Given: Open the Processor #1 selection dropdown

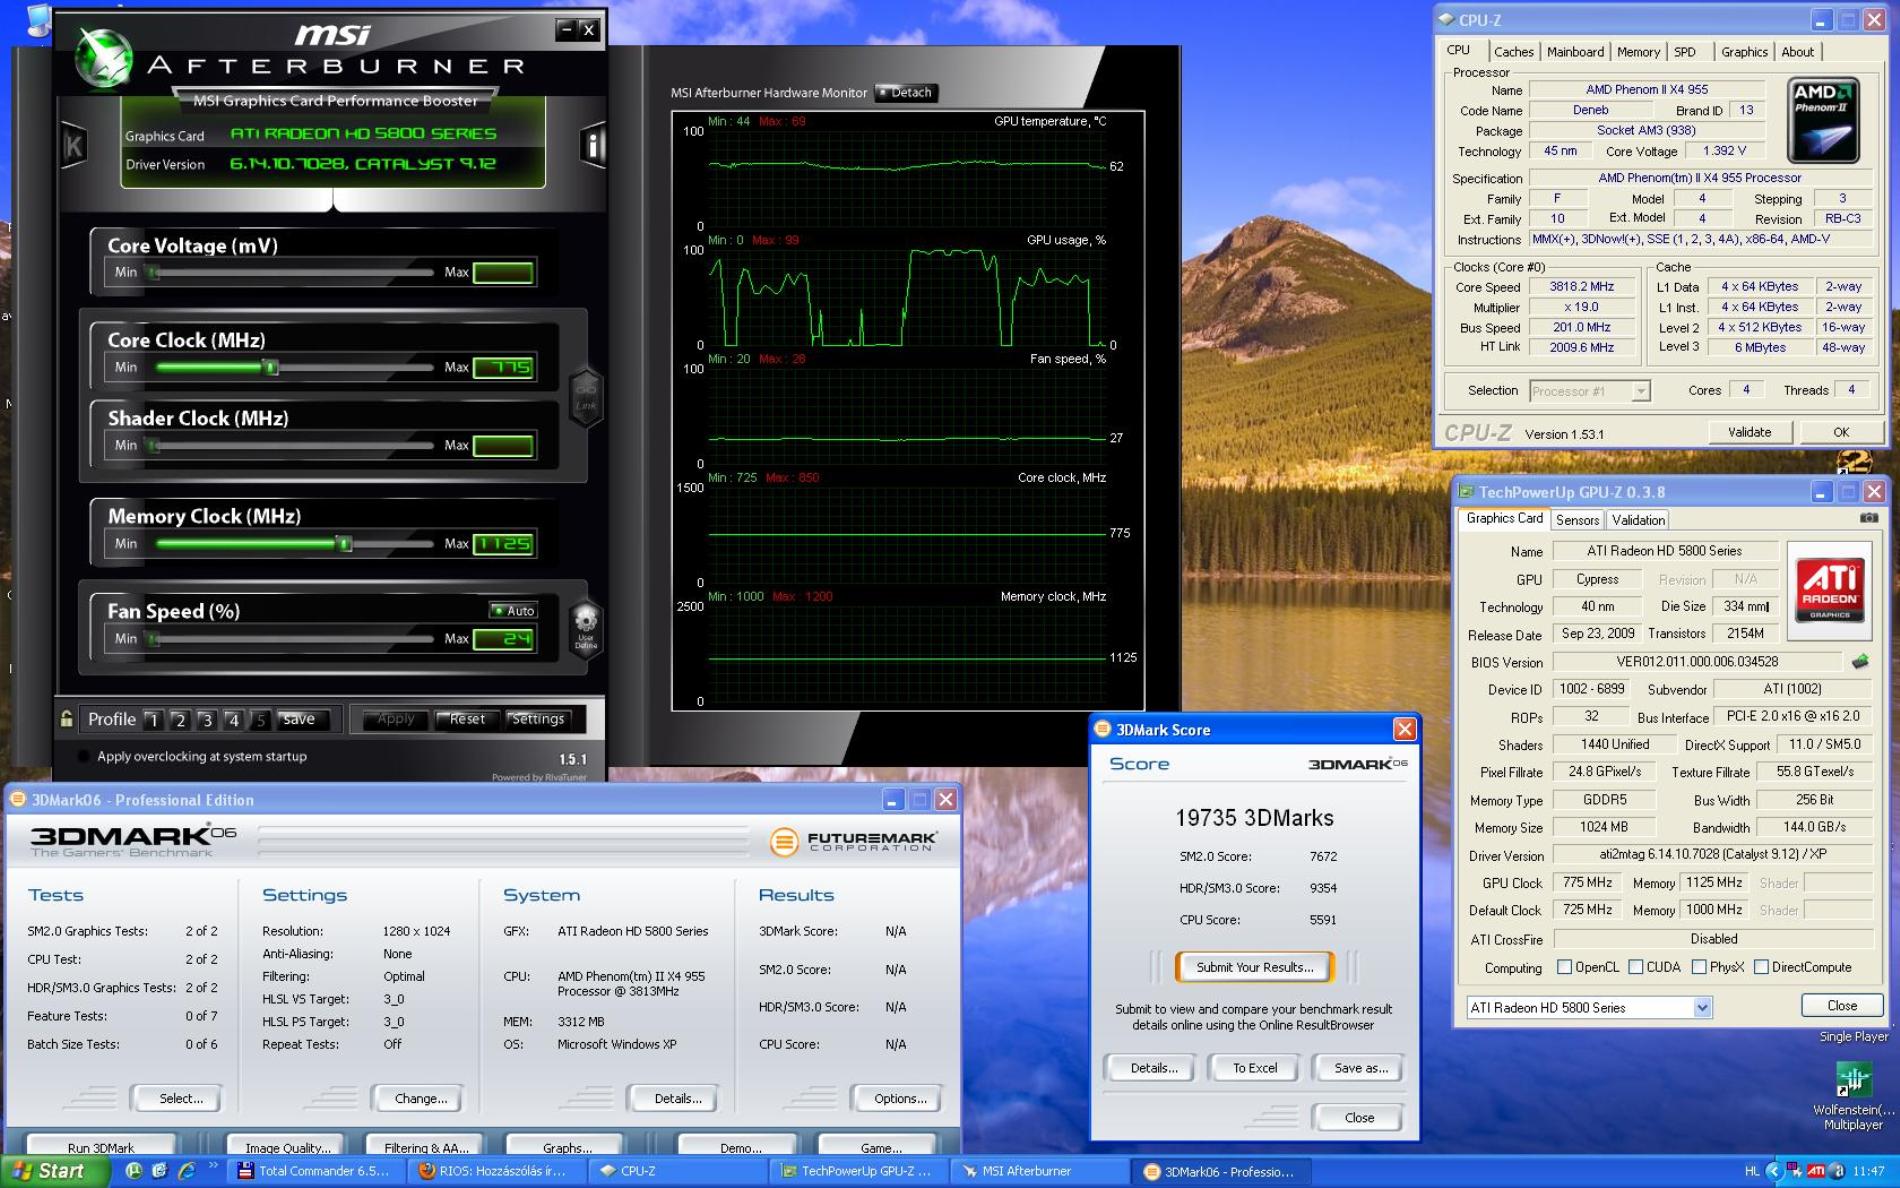Looking at the screenshot, I should pyautogui.click(x=1640, y=391).
